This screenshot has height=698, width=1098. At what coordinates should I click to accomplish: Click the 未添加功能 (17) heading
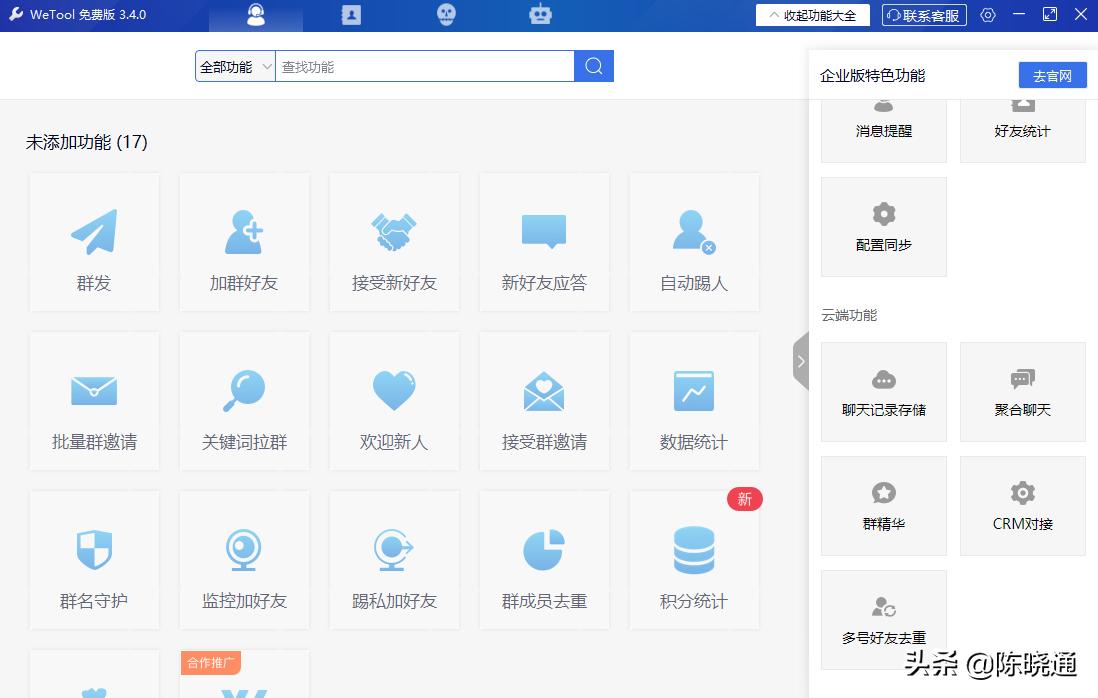click(x=87, y=142)
